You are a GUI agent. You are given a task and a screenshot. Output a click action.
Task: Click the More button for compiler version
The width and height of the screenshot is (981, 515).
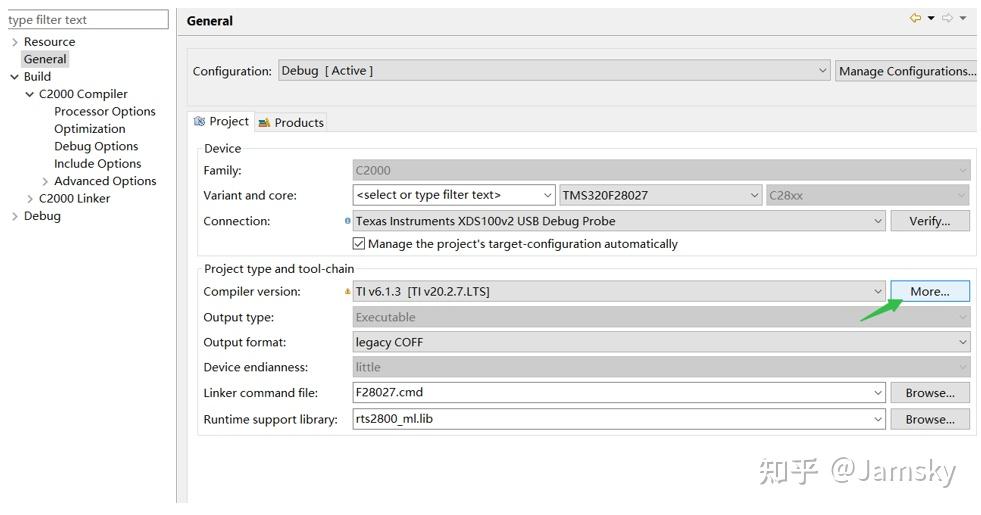pyautogui.click(x=929, y=292)
